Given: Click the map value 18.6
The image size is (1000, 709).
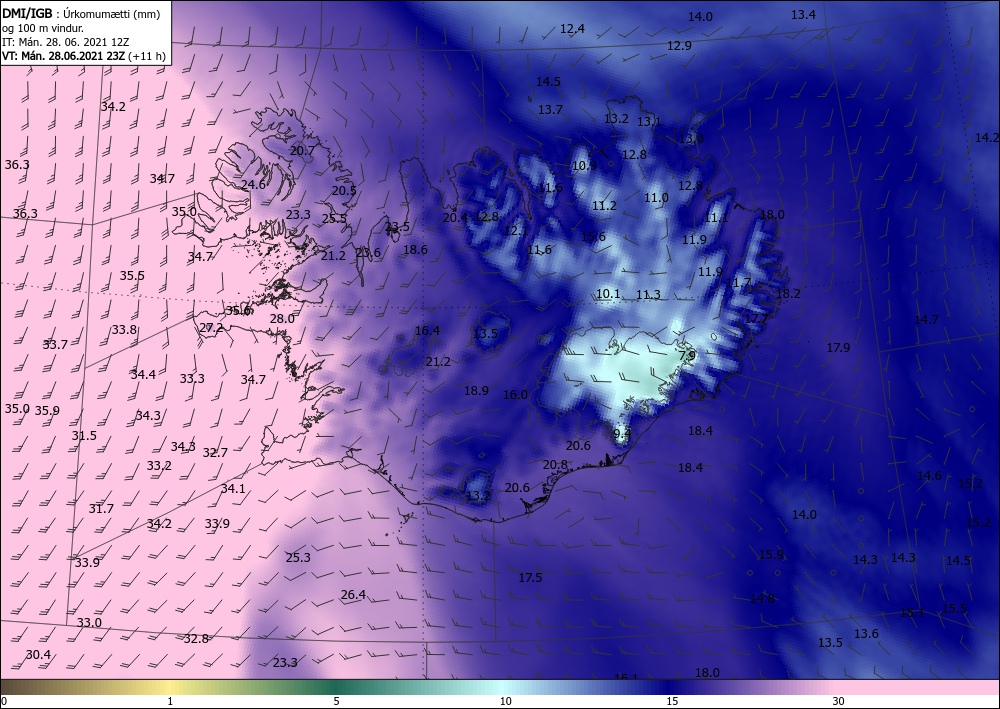Looking at the screenshot, I should pos(415,250).
